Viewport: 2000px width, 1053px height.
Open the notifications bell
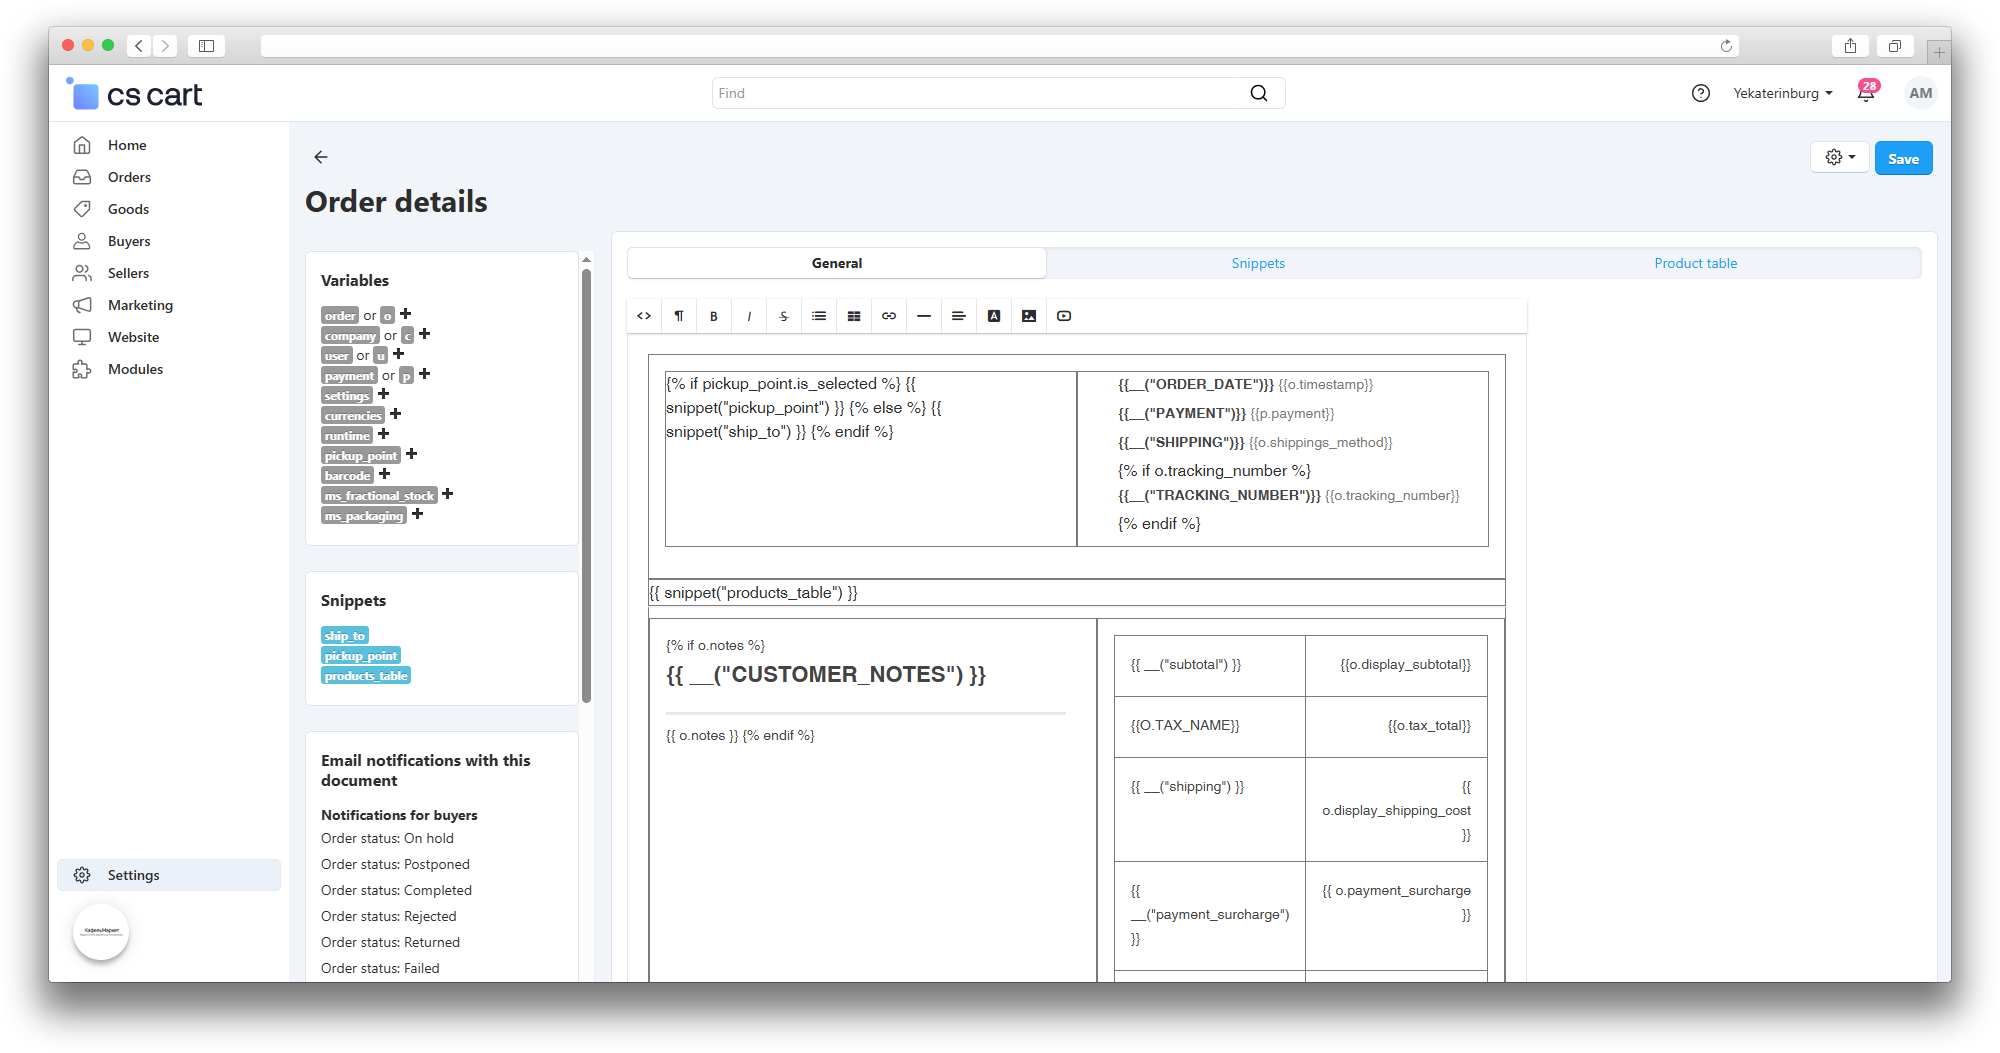click(x=1866, y=93)
